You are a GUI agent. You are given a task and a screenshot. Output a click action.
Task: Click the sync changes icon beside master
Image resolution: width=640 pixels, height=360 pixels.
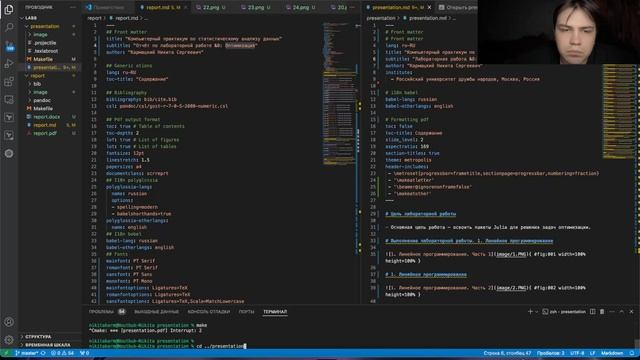43,353
